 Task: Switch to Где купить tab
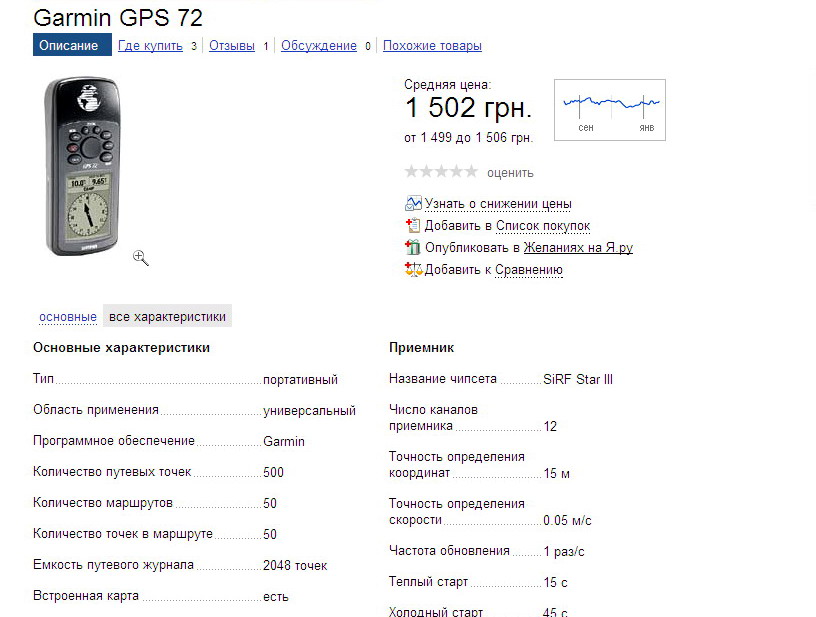[x=150, y=46]
